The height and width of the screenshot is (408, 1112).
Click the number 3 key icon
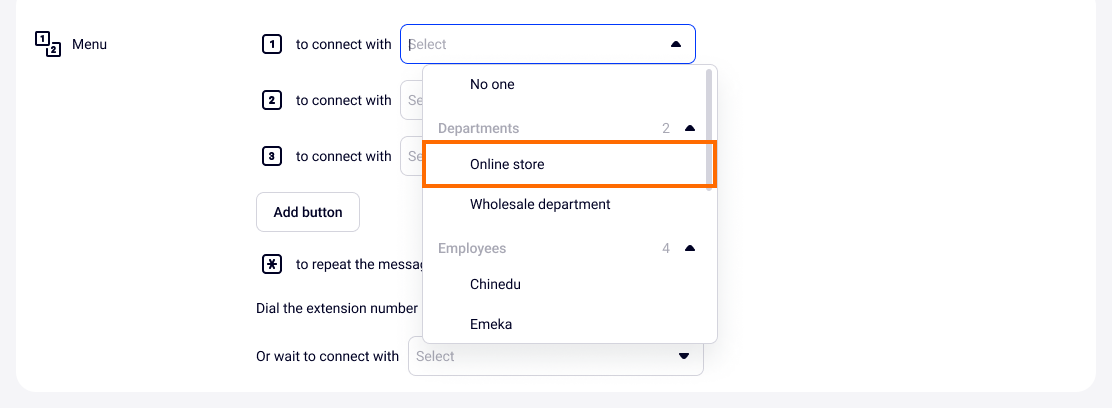tap(271, 156)
